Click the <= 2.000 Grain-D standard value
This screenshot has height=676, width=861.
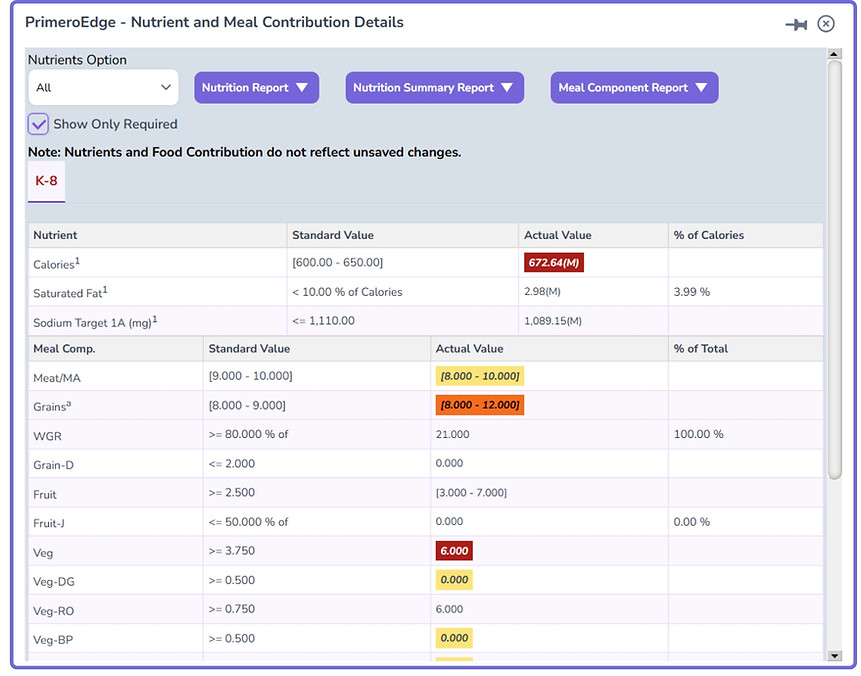[x=232, y=464]
